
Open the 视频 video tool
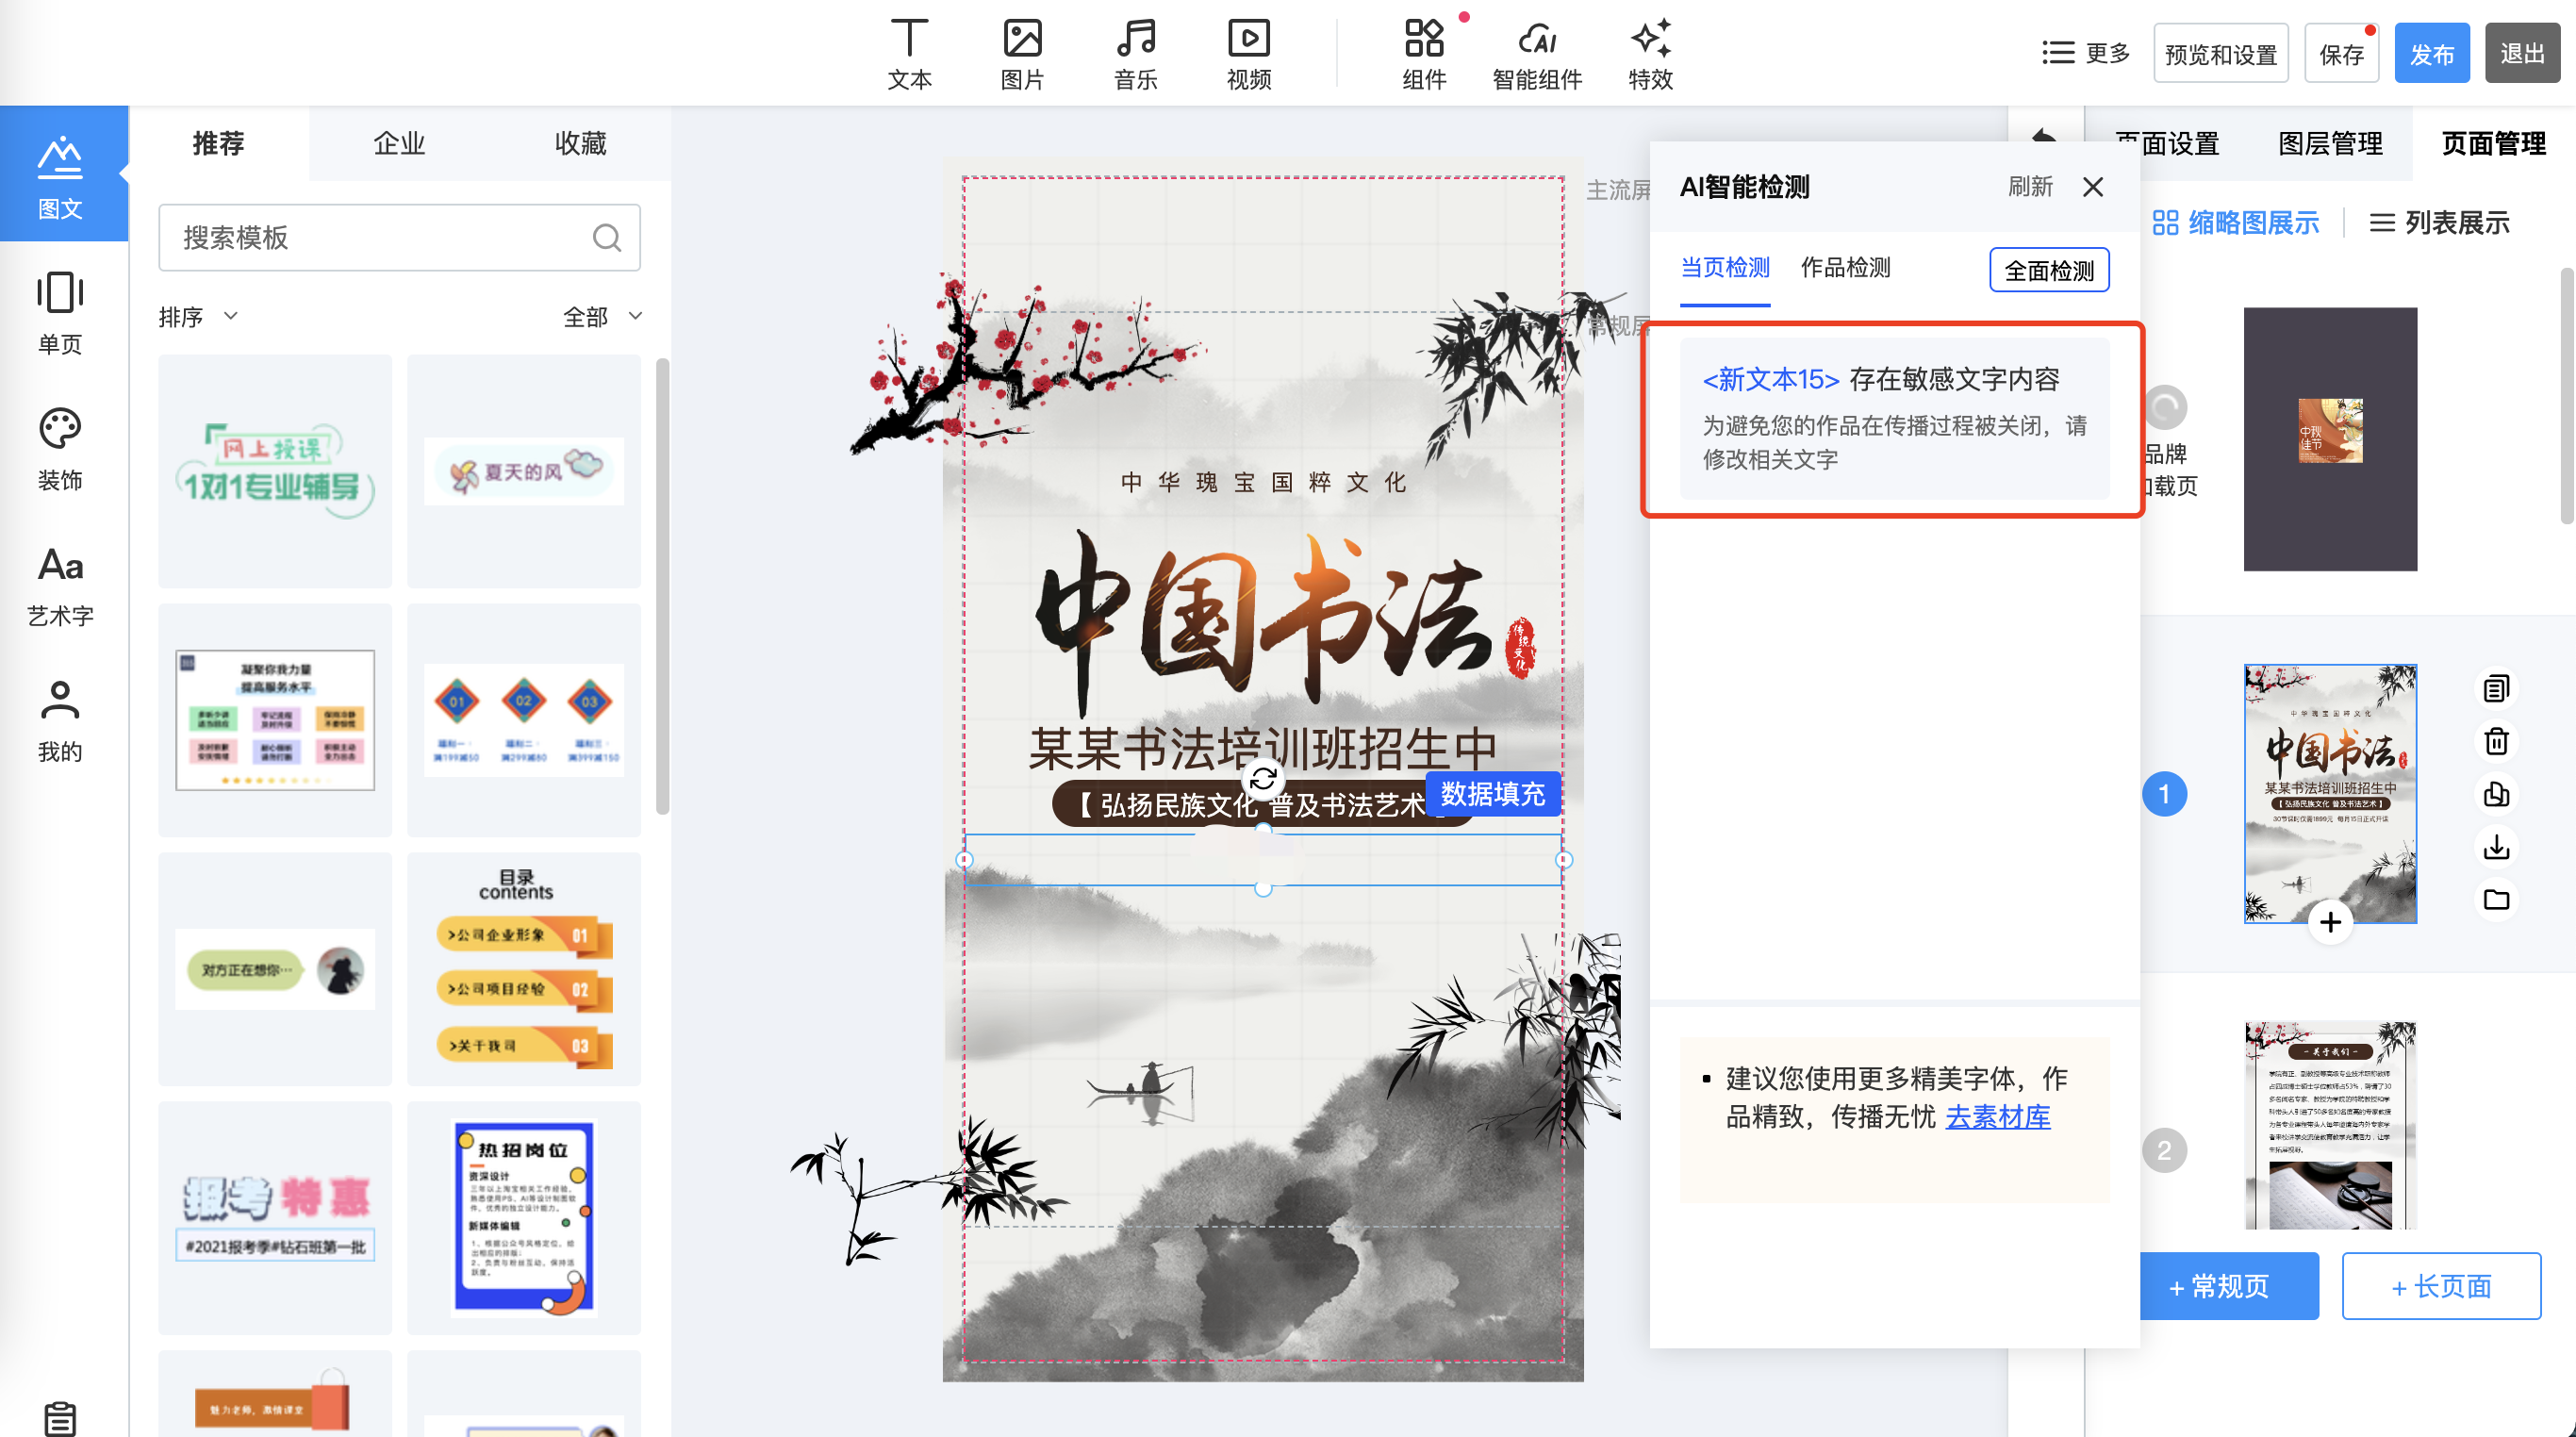(1249, 54)
